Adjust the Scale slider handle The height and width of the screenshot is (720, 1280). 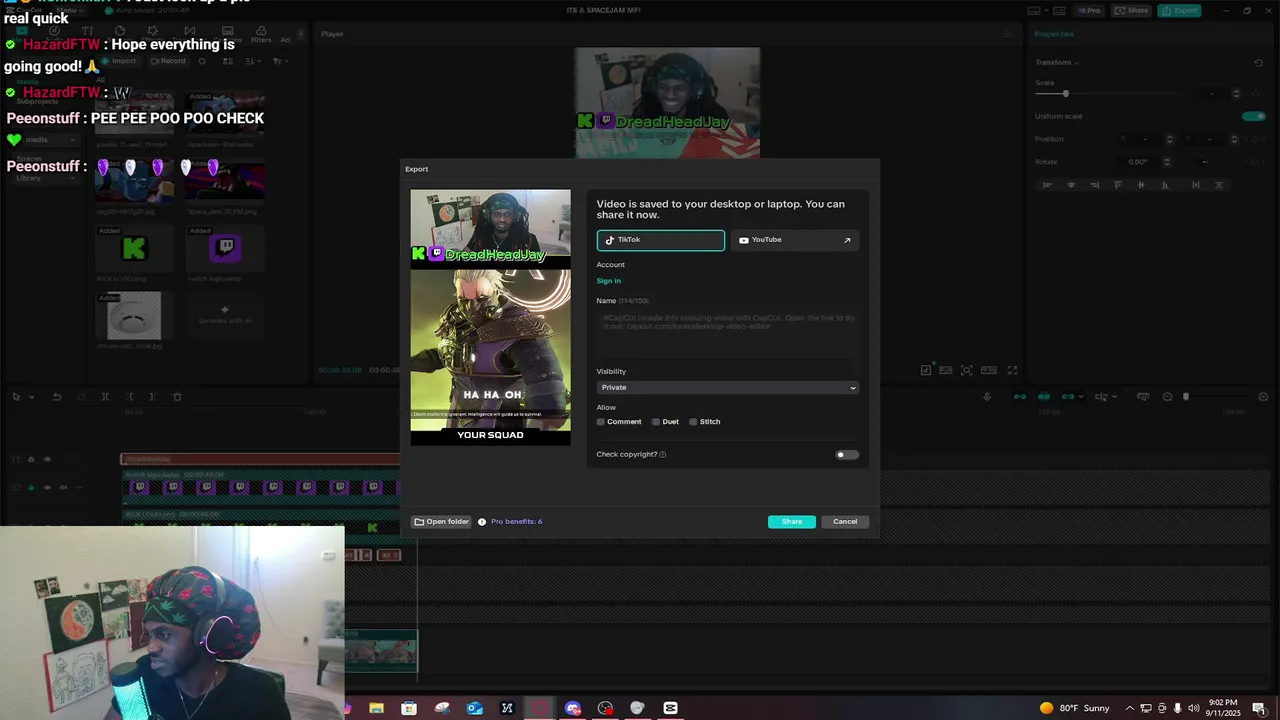click(1066, 94)
